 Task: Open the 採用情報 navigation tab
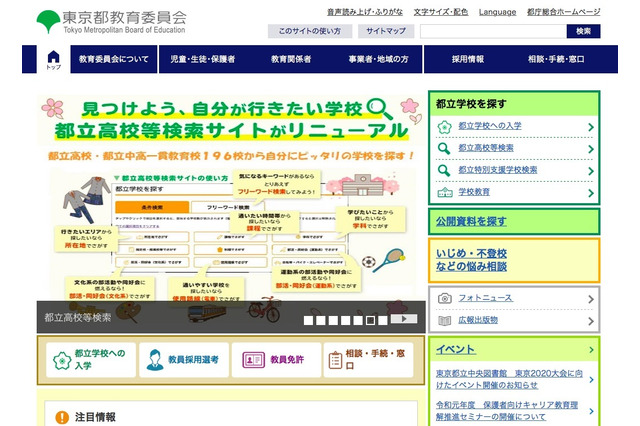tap(467, 60)
